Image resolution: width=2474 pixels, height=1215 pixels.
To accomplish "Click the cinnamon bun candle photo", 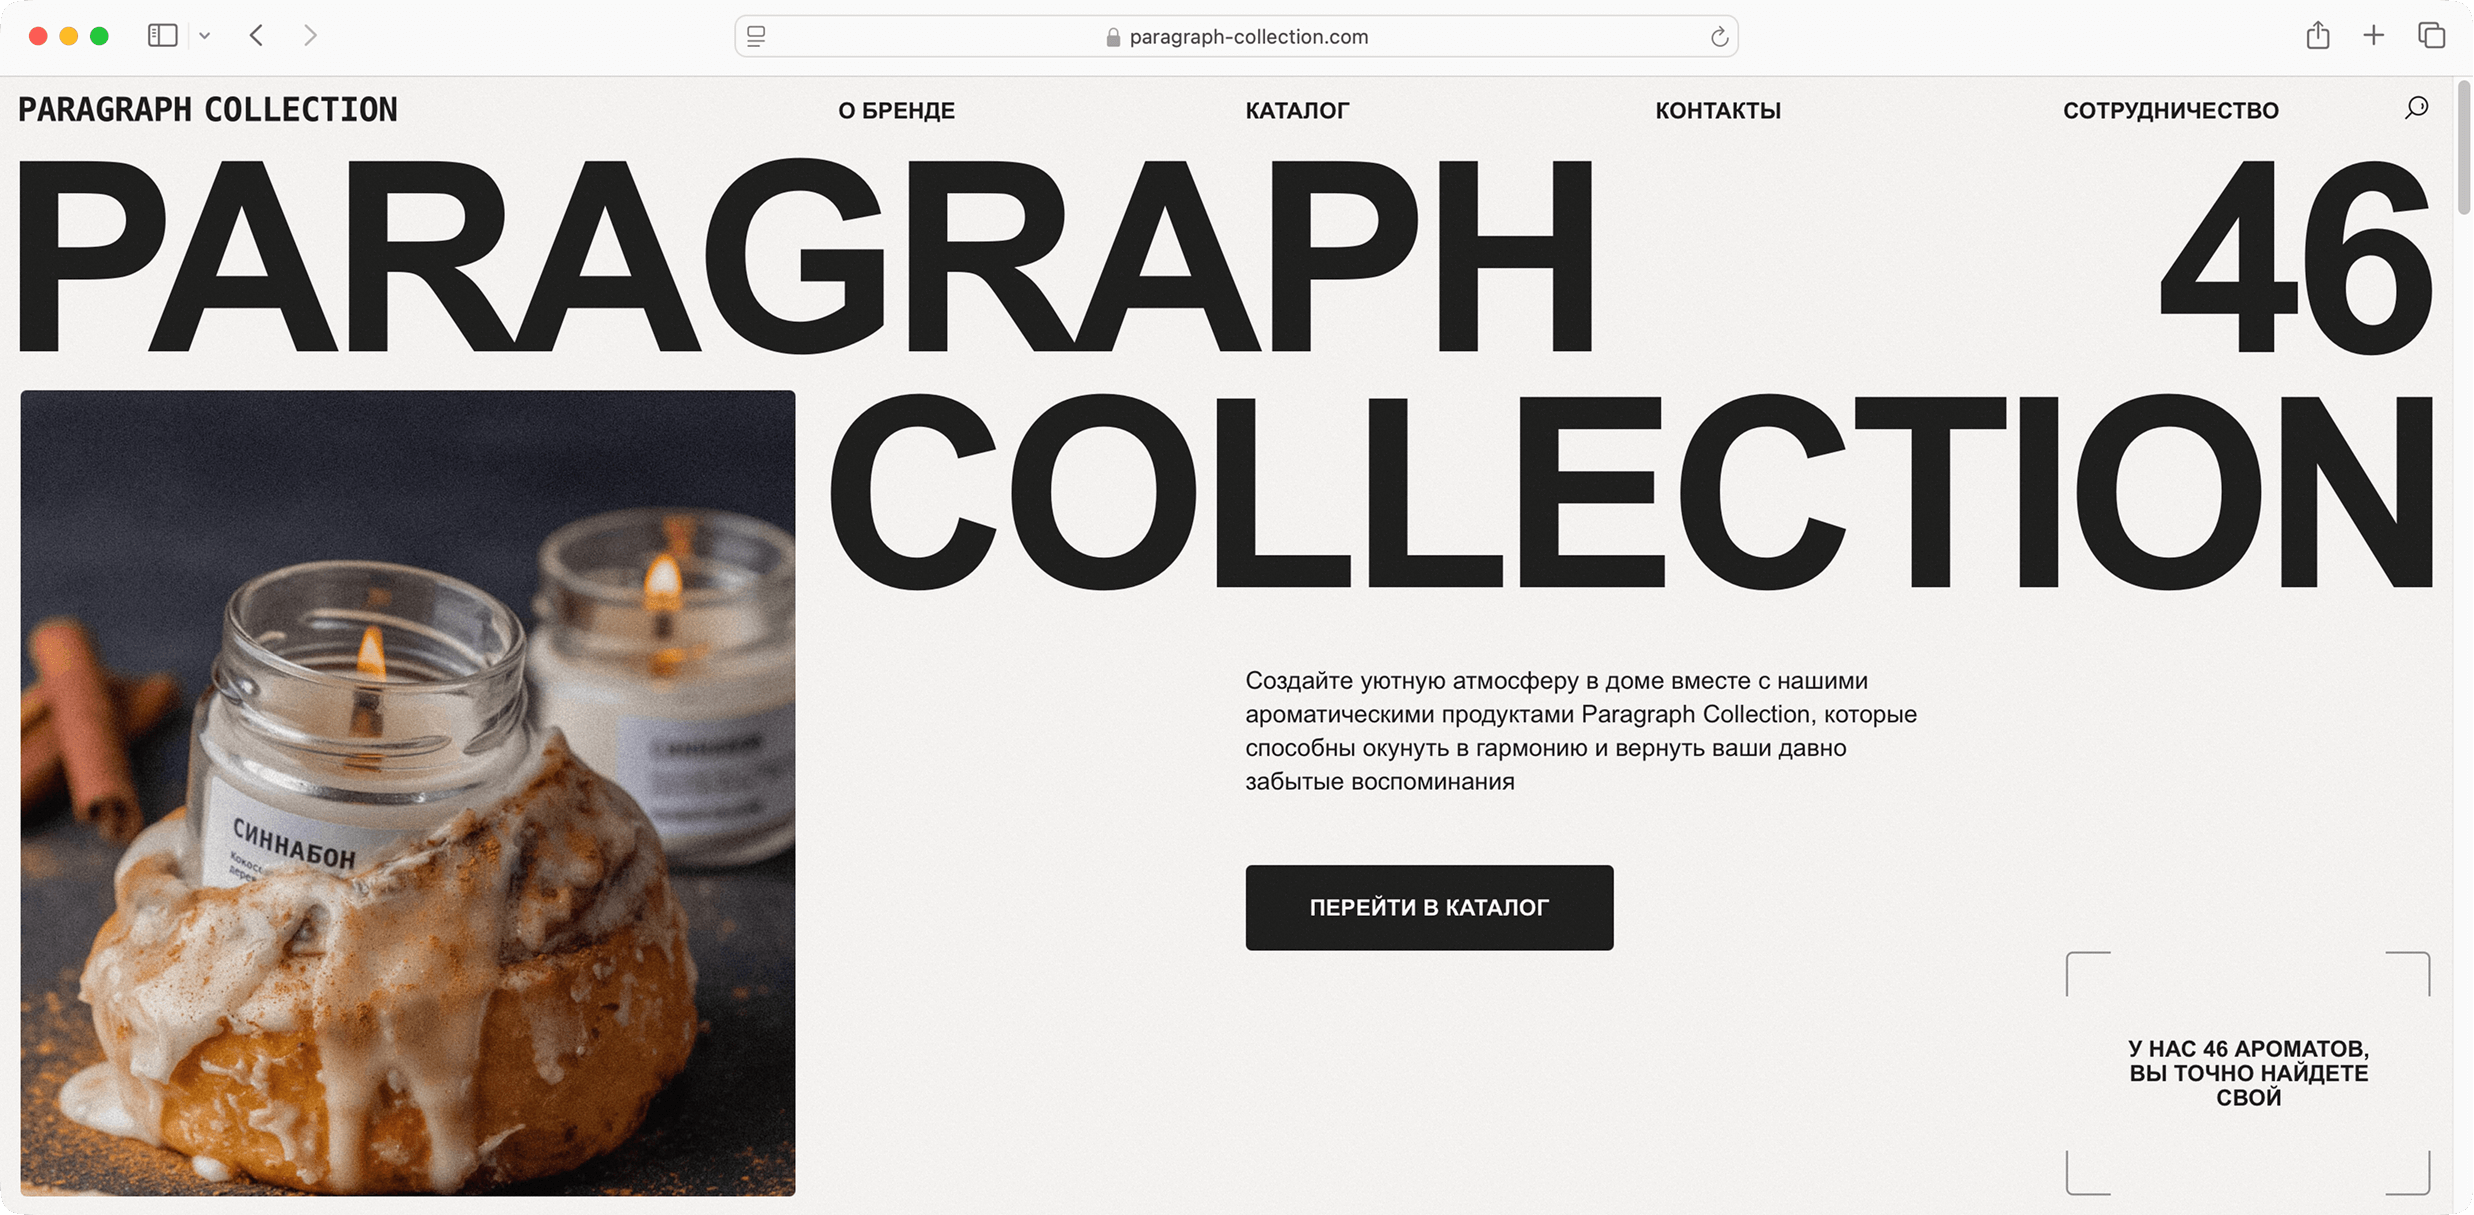I will click(x=408, y=793).
